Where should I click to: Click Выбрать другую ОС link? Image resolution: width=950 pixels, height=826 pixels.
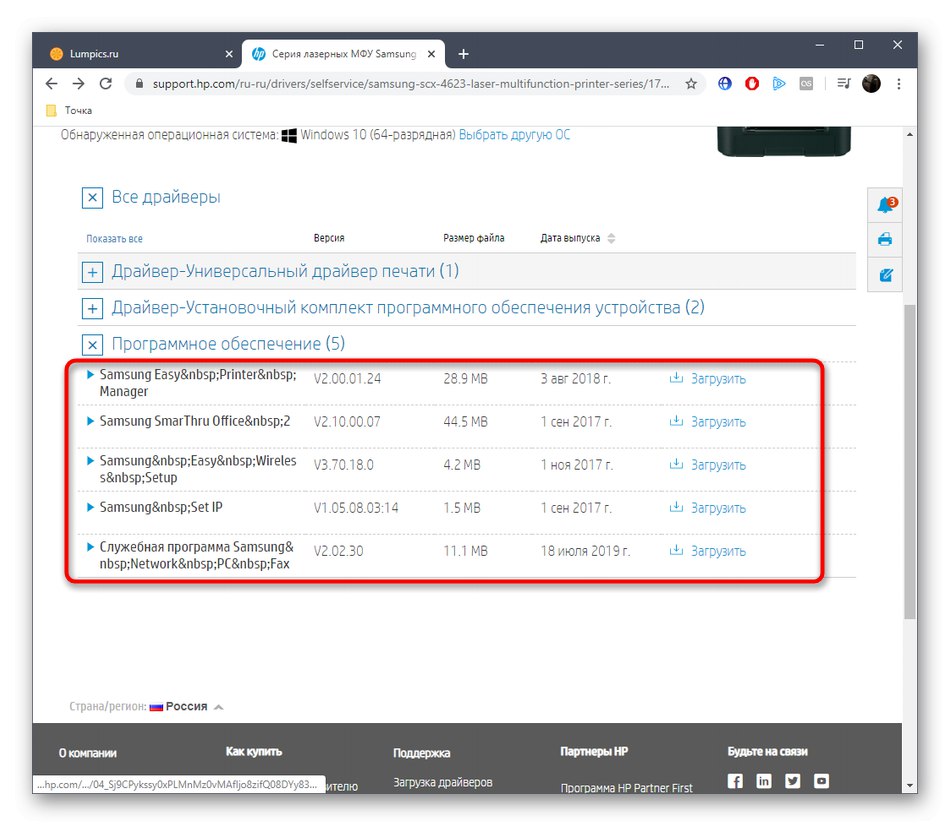tap(514, 135)
